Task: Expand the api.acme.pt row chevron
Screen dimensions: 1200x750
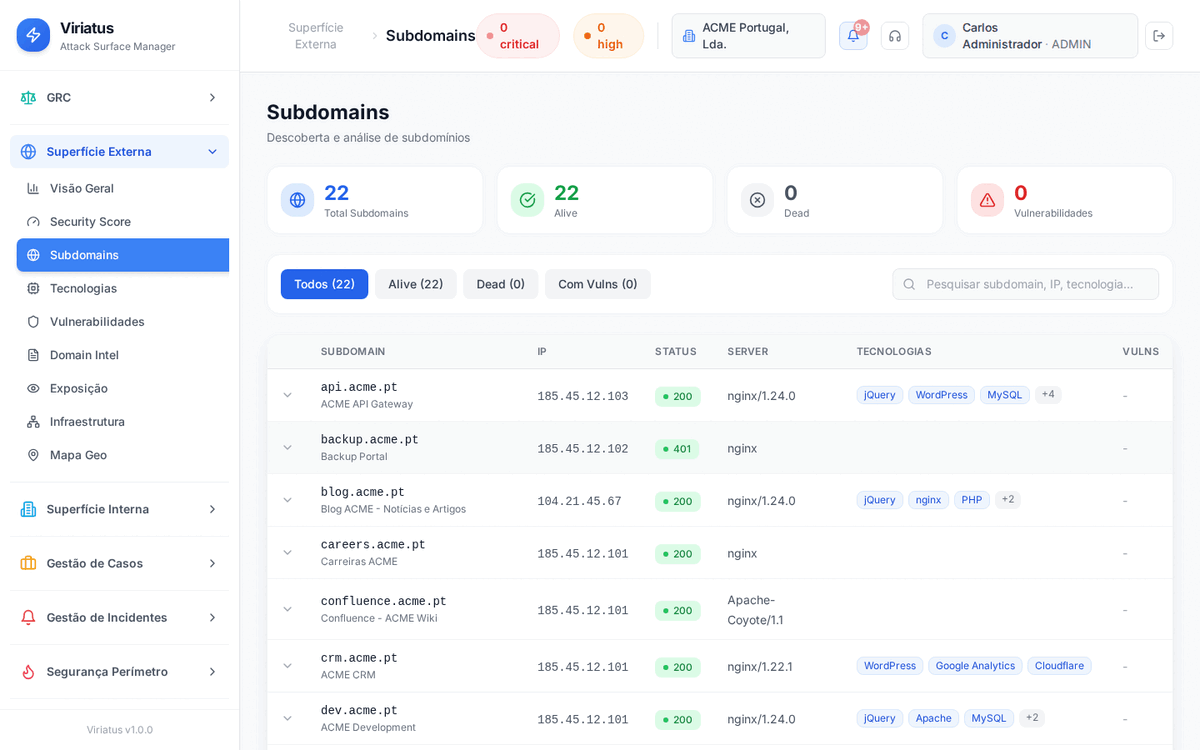Action: pos(288,395)
